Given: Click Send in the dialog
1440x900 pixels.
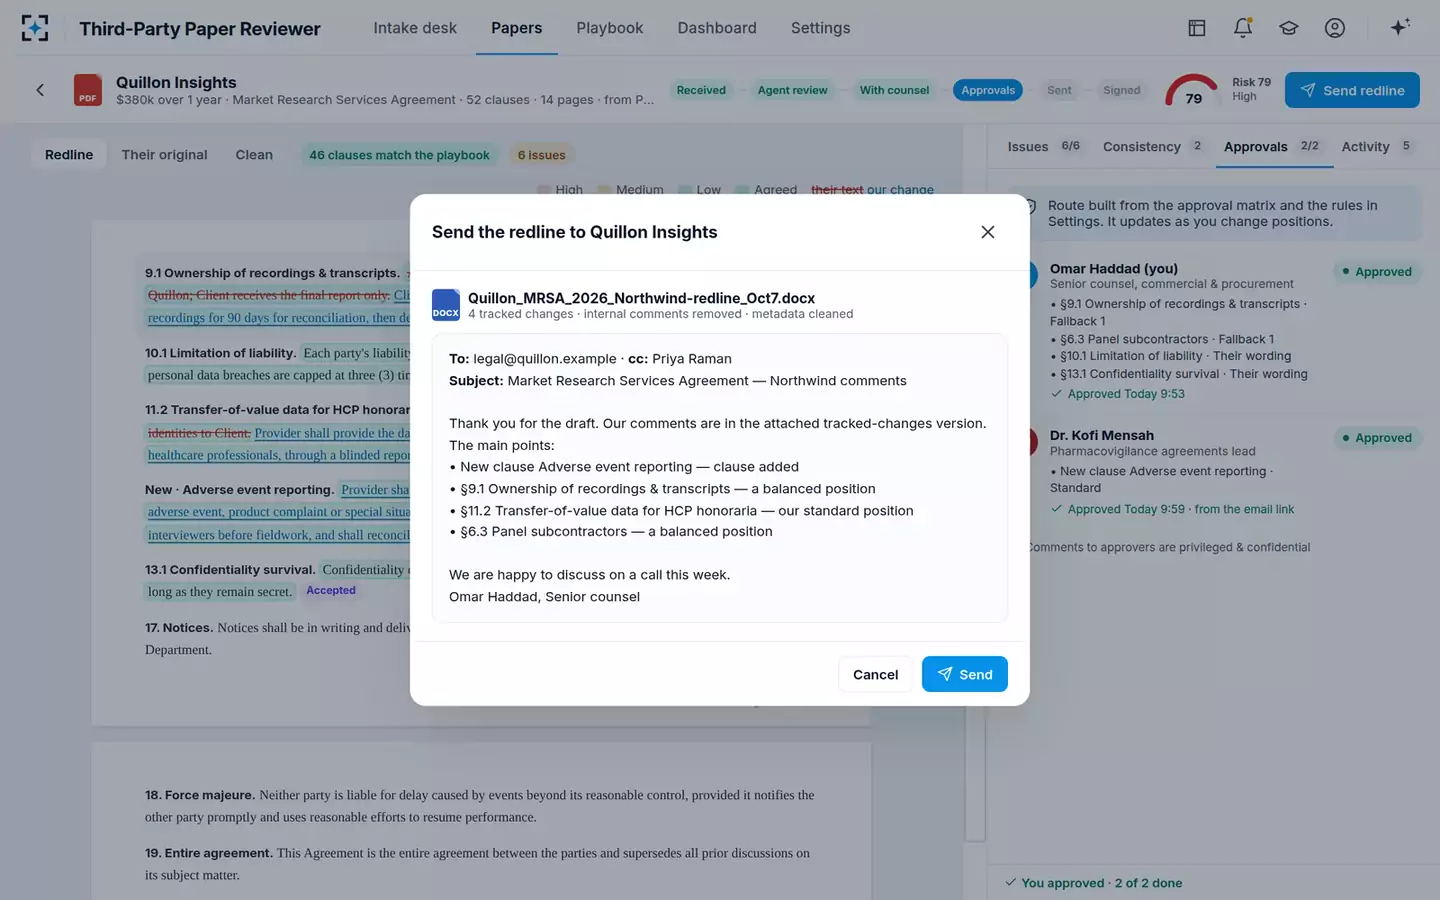Looking at the screenshot, I should point(964,674).
